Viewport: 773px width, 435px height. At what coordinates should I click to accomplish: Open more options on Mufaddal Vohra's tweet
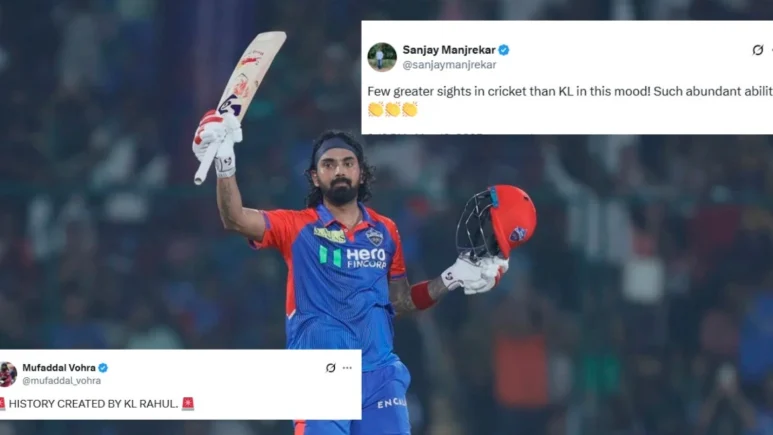pyautogui.click(x=347, y=368)
